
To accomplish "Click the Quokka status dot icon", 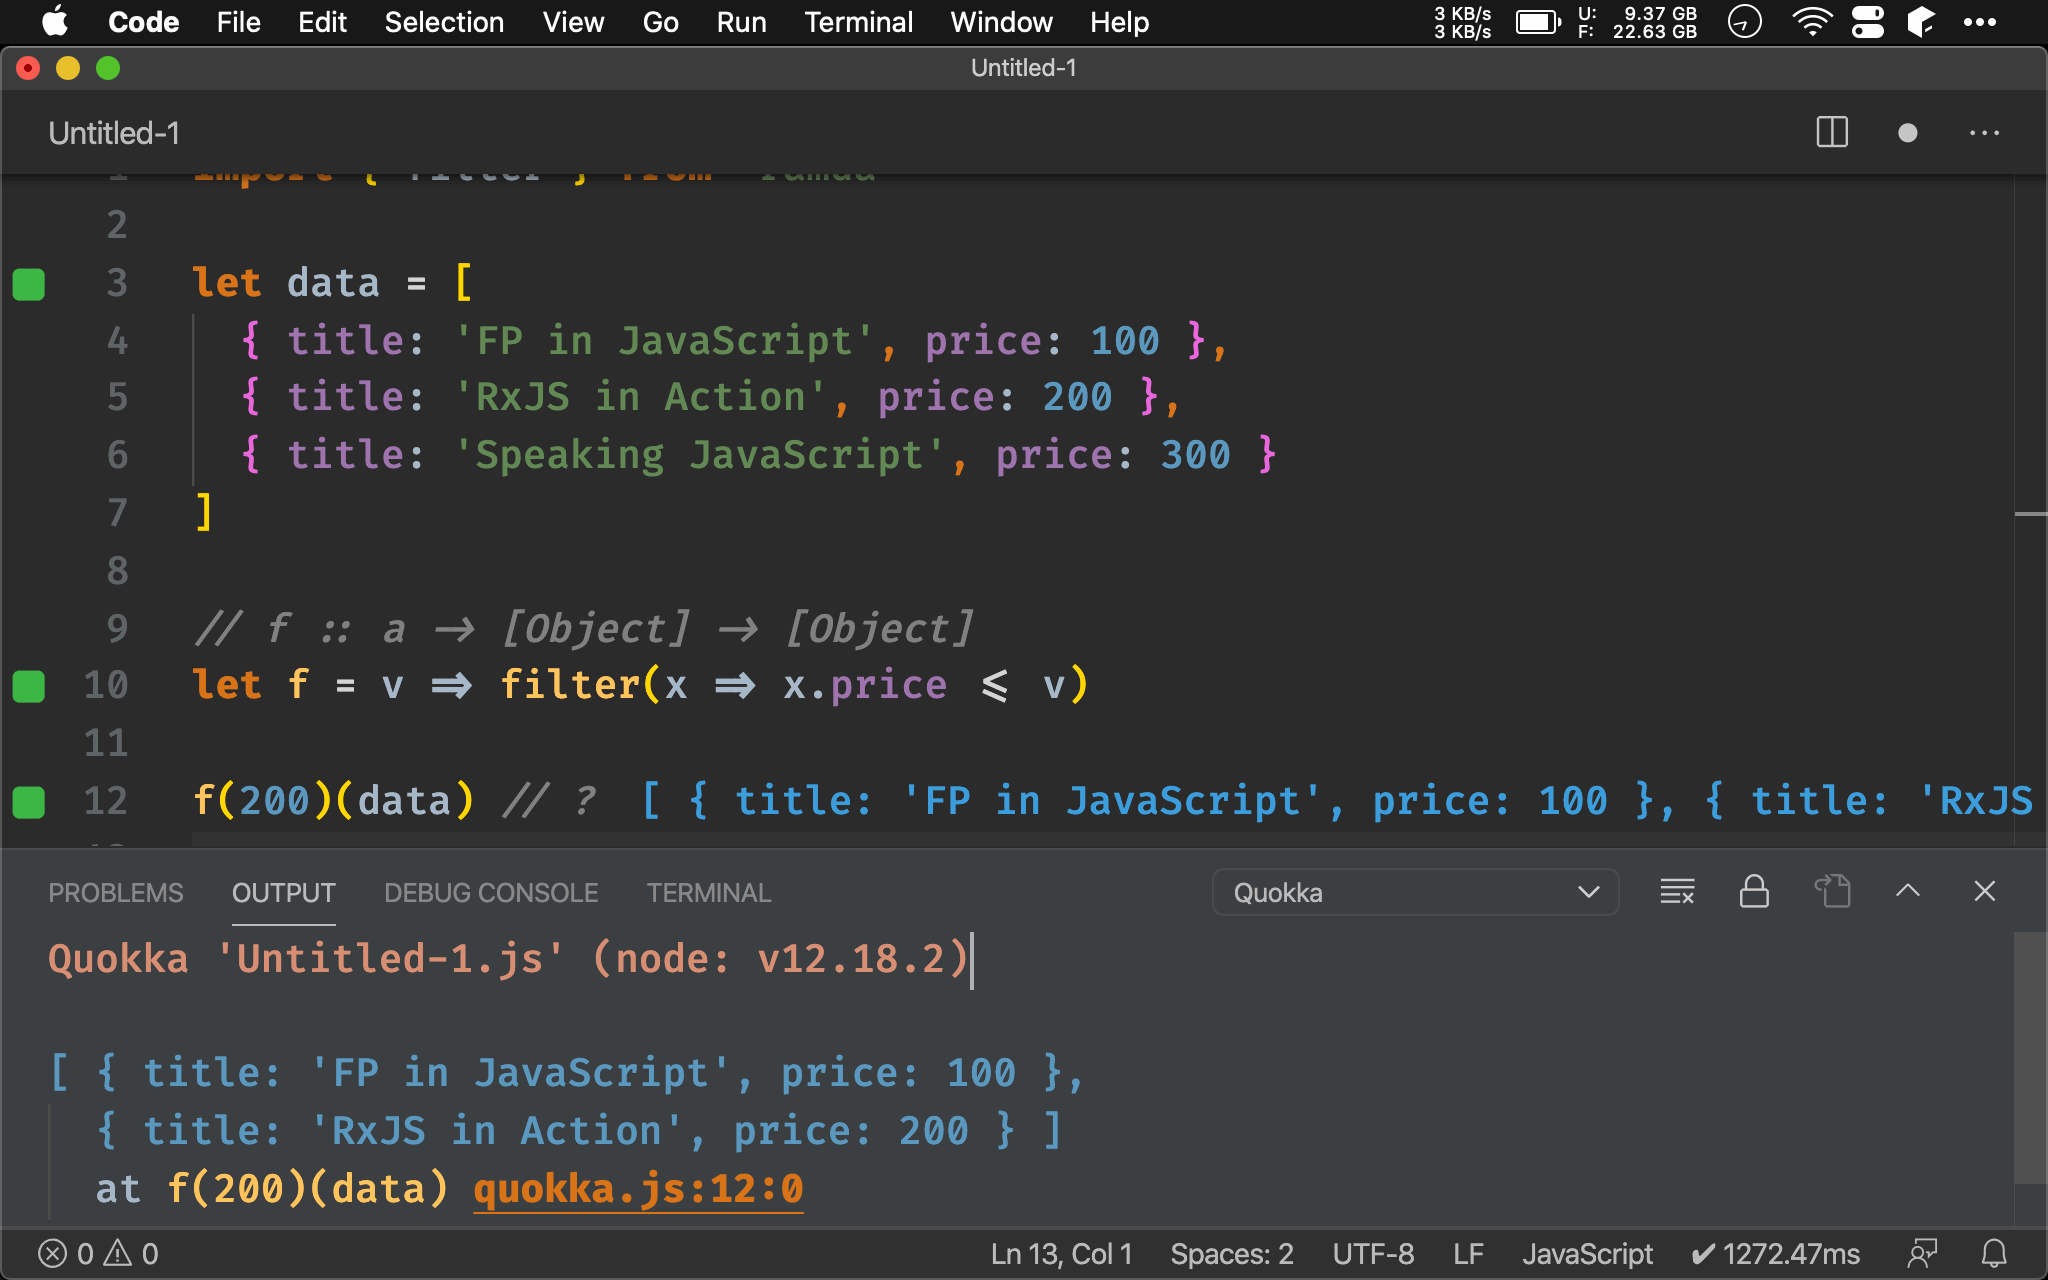I will (x=1908, y=133).
